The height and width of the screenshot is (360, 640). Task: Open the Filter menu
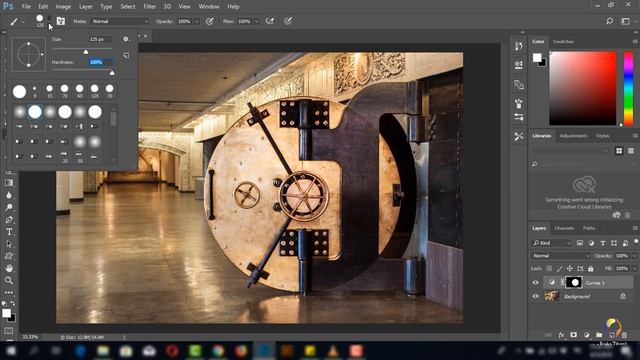[149, 7]
